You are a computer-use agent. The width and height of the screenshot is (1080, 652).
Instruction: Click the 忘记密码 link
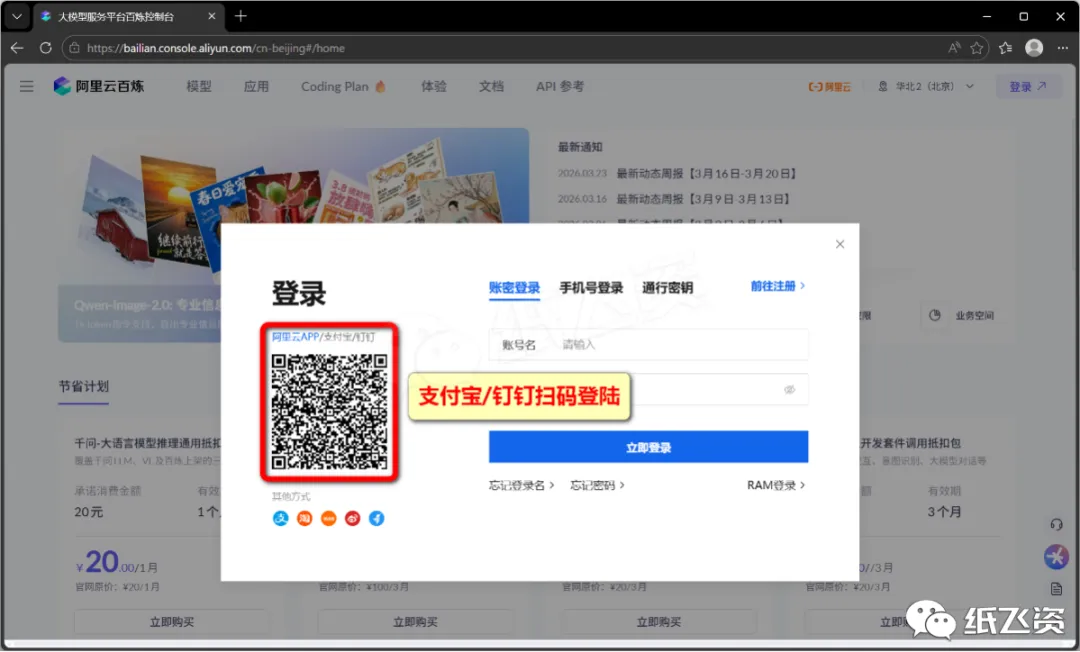pos(597,485)
